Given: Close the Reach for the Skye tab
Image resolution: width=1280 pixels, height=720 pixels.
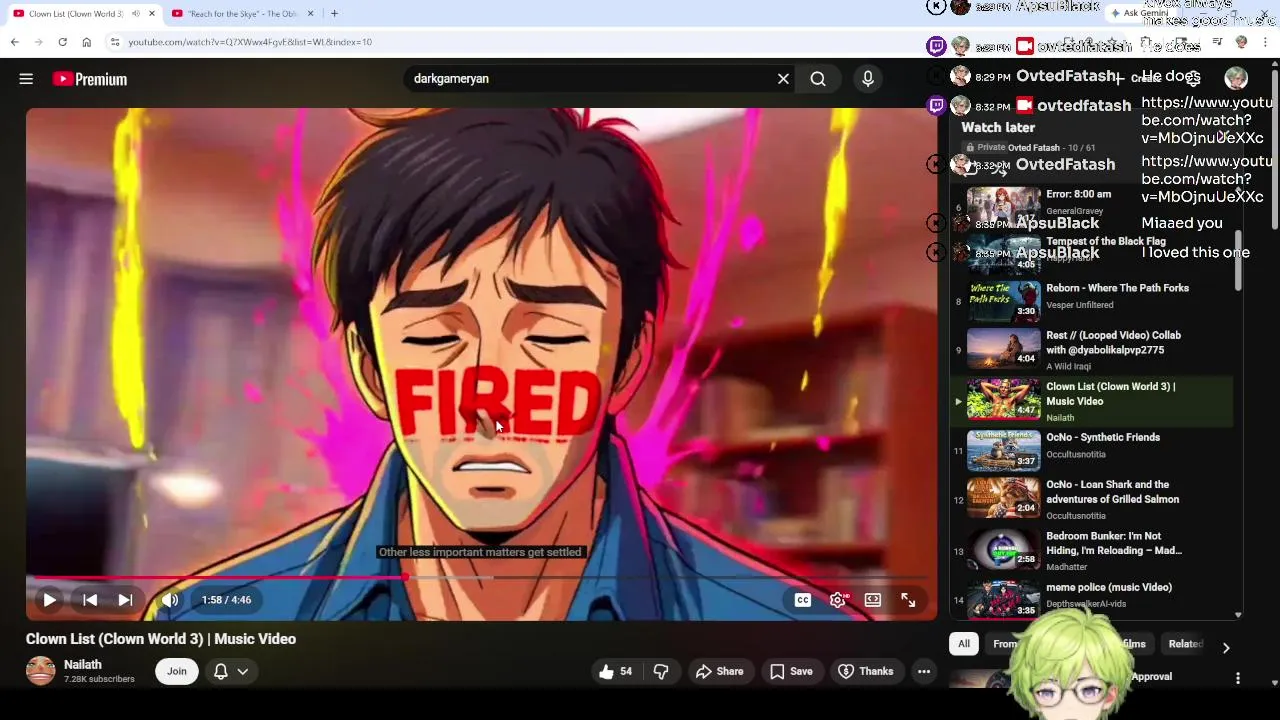Looking at the screenshot, I should (x=310, y=13).
